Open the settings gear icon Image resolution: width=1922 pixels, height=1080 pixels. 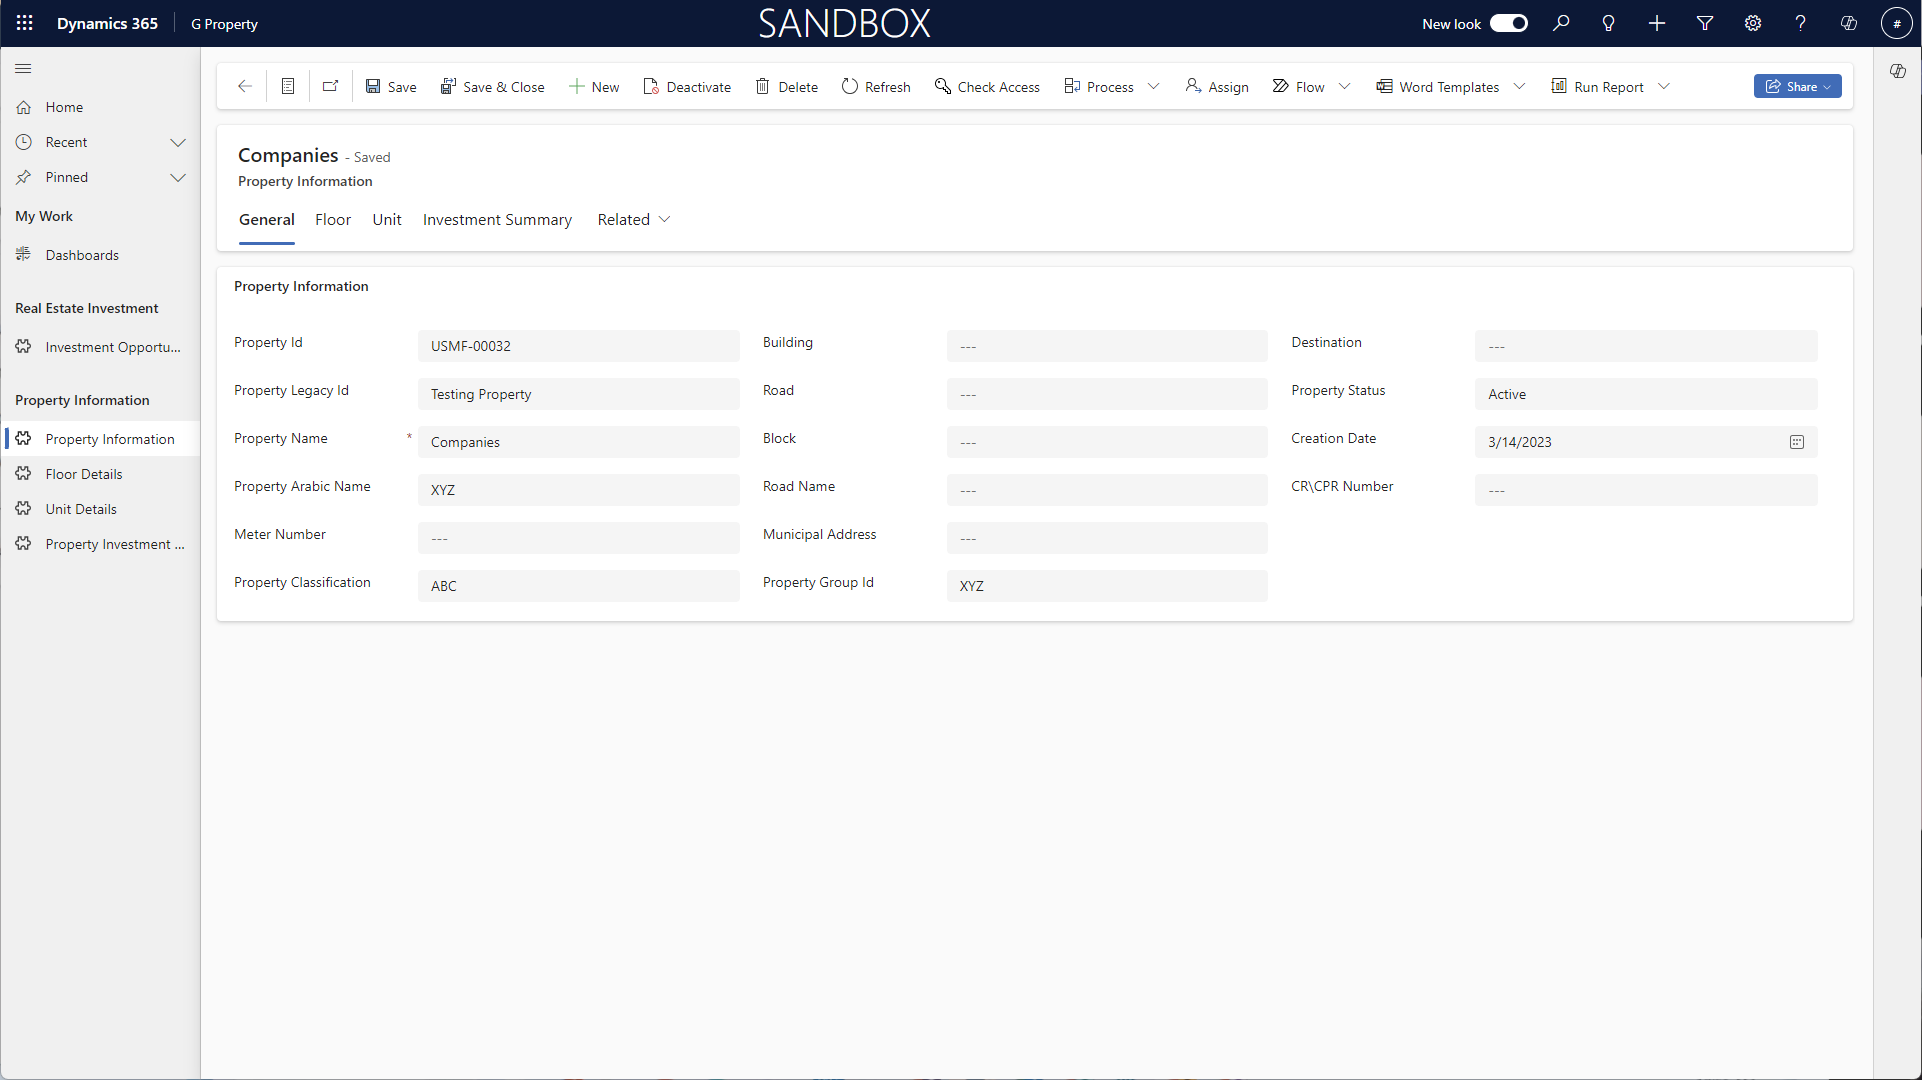tap(1753, 23)
